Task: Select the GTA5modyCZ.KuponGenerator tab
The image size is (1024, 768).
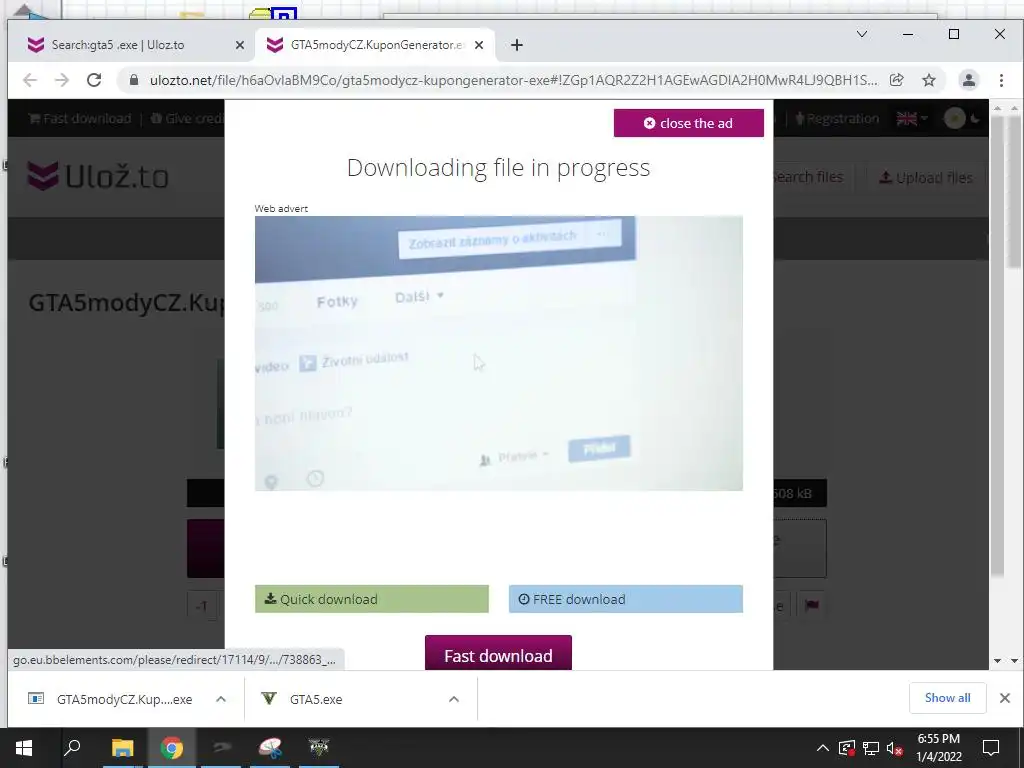Action: point(376,45)
